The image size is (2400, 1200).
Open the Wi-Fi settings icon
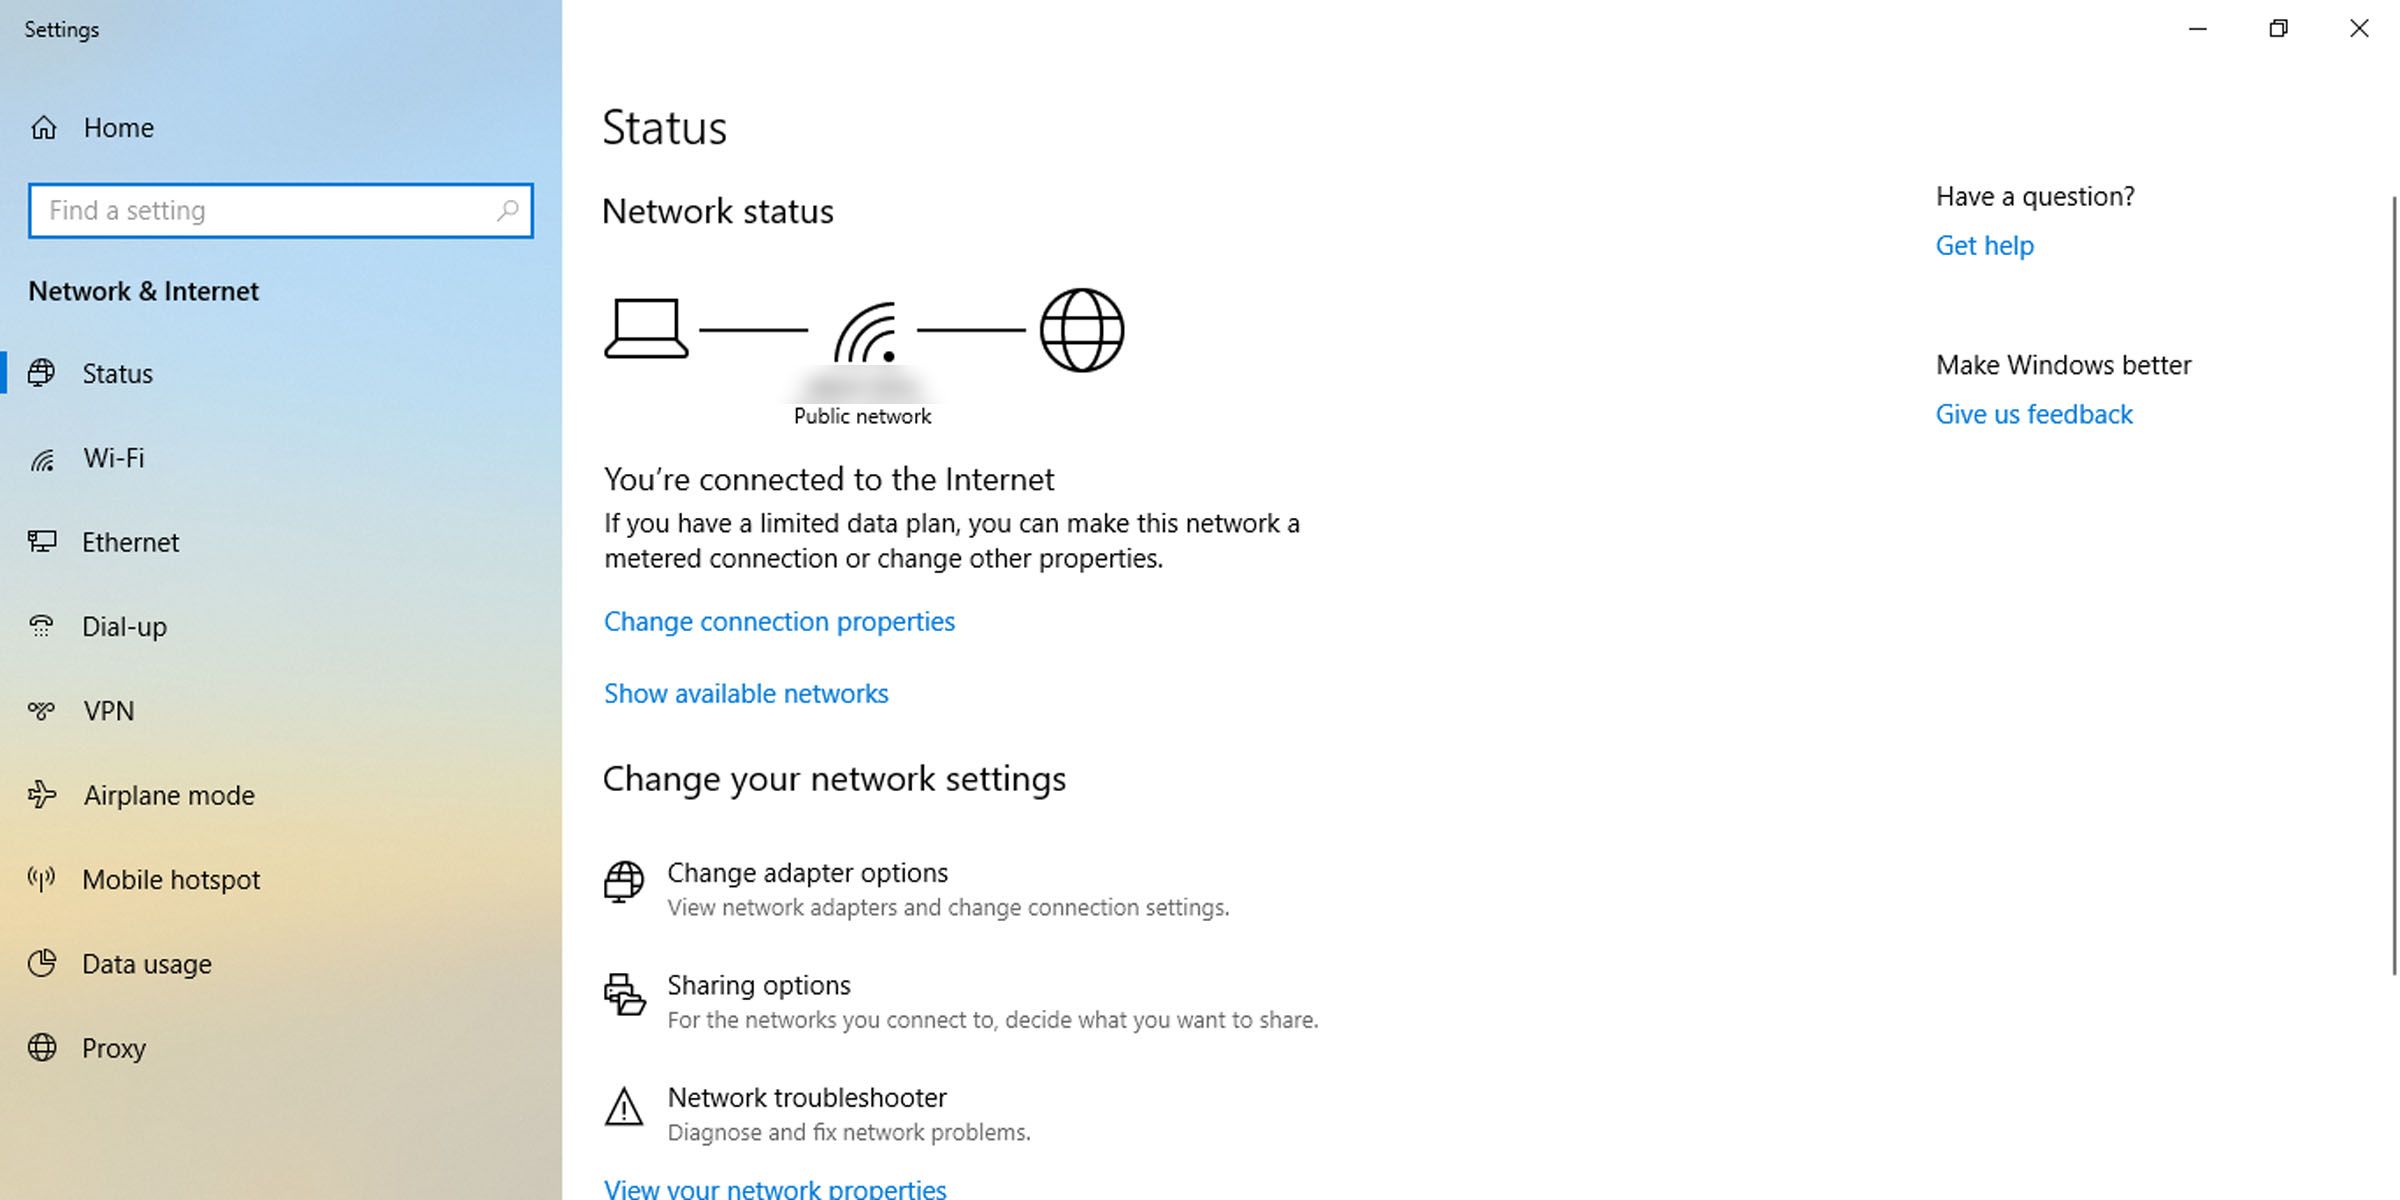pos(42,459)
